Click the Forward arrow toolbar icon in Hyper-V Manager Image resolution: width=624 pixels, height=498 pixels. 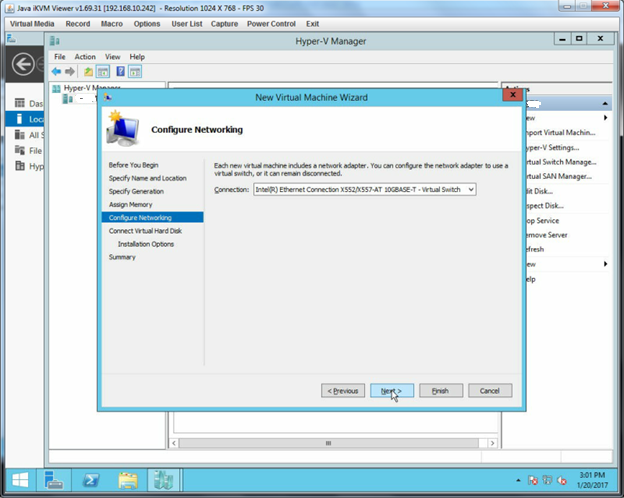(x=70, y=72)
